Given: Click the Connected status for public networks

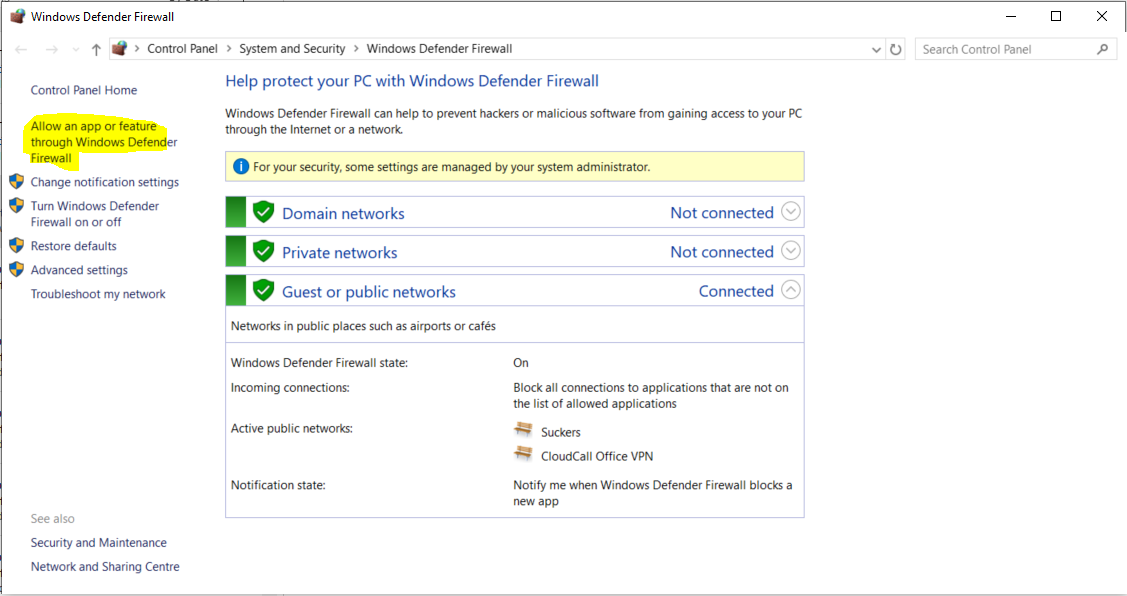Looking at the screenshot, I should [736, 291].
